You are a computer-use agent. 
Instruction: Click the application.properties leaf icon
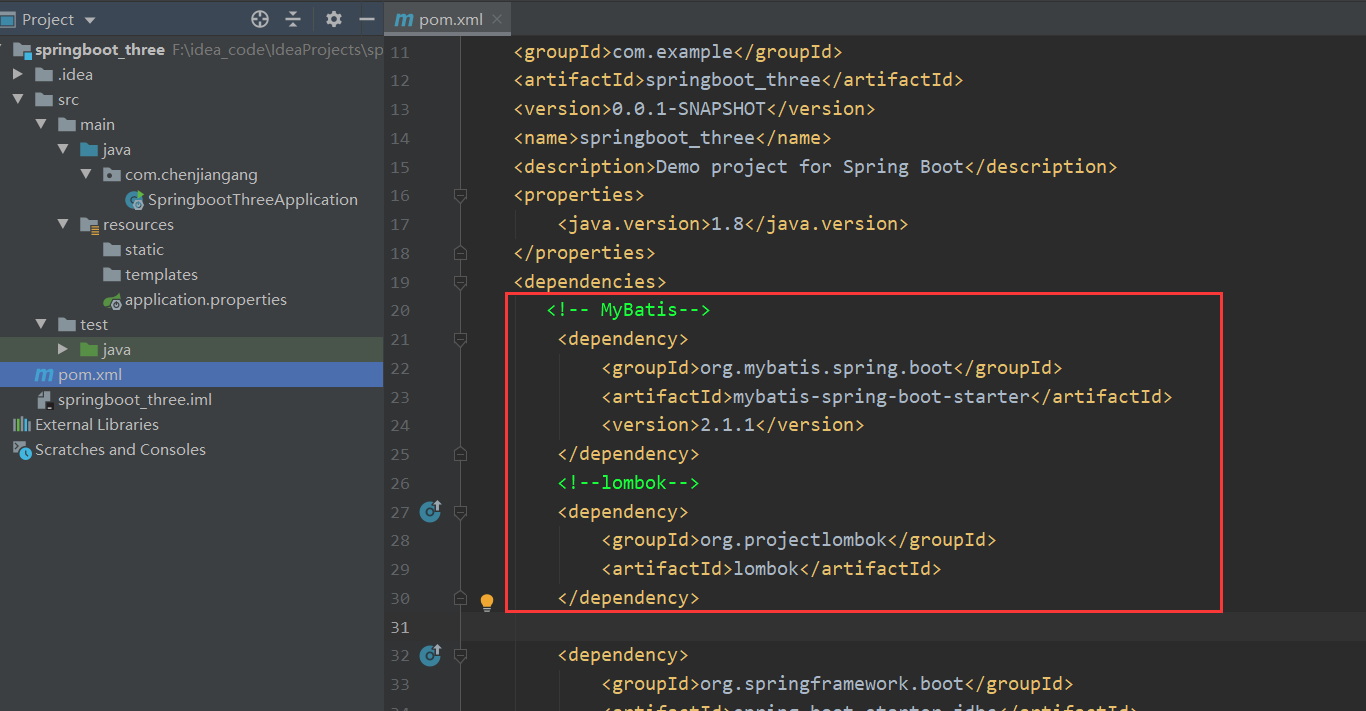pyautogui.click(x=112, y=300)
